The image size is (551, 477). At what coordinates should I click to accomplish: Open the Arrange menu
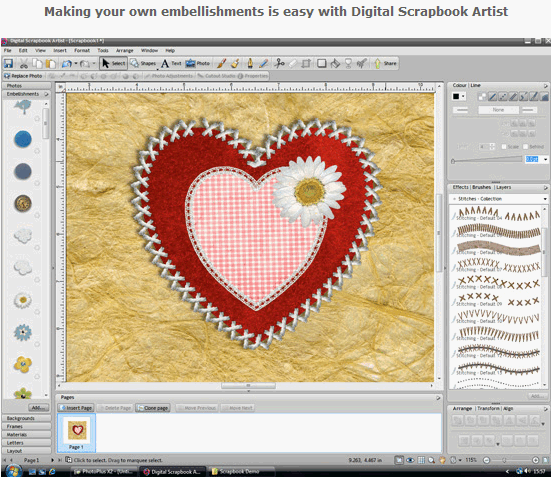pyautogui.click(x=124, y=50)
